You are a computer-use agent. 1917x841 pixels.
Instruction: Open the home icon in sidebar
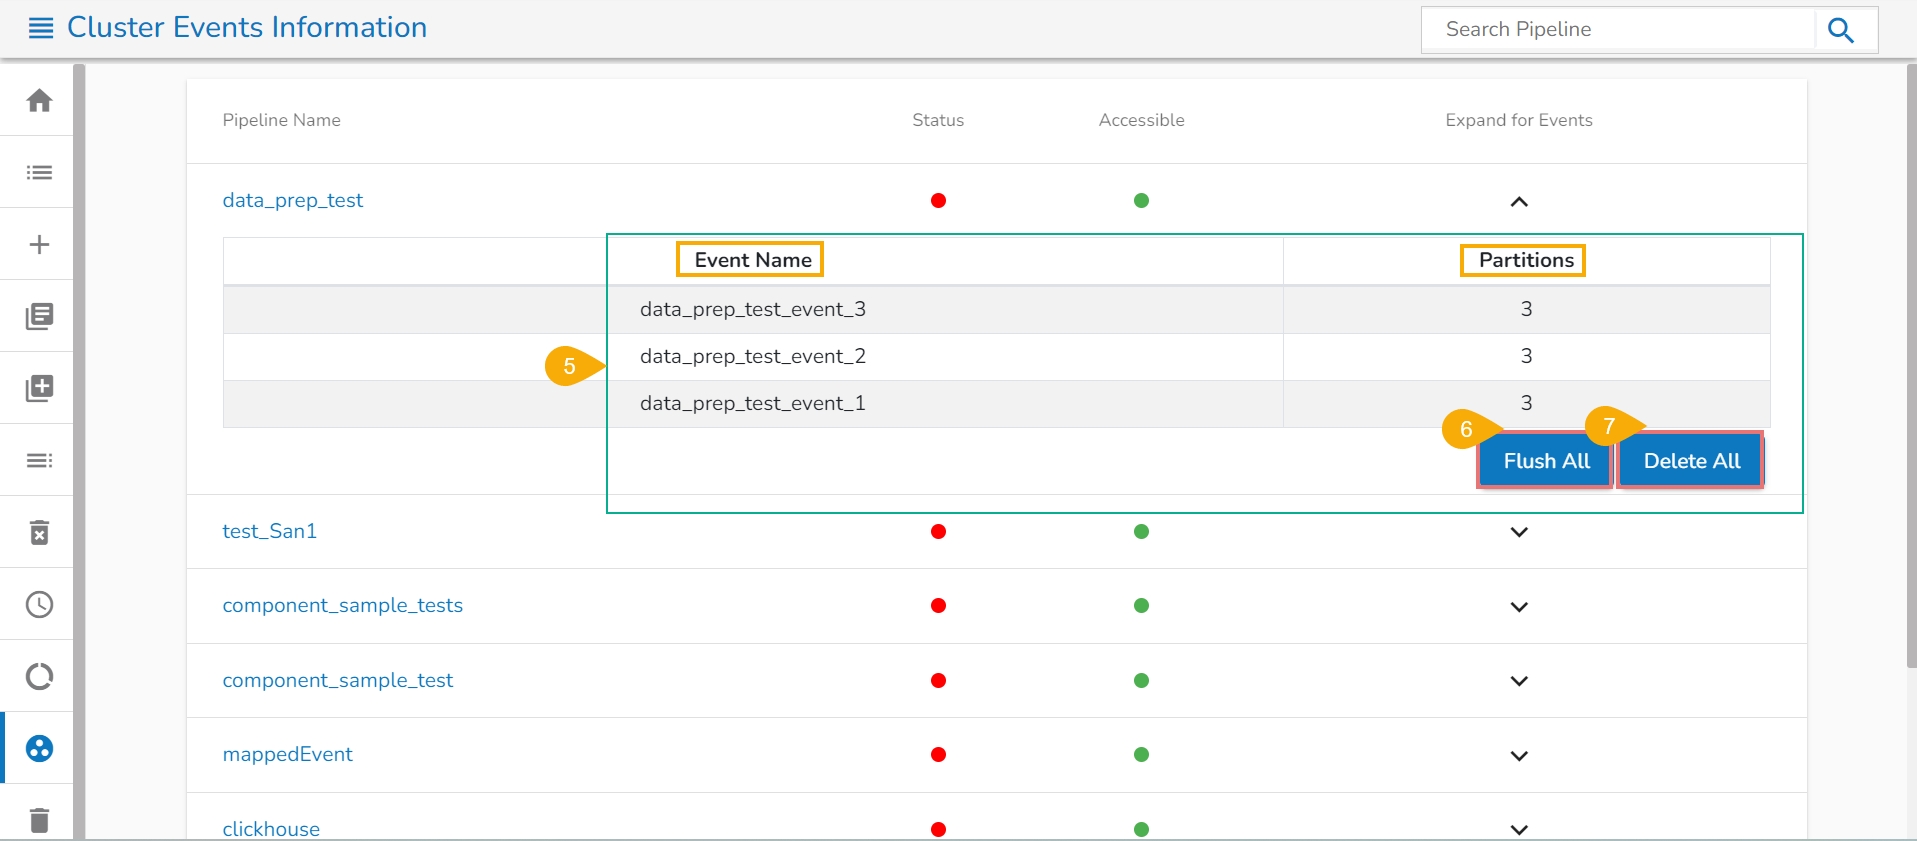(39, 100)
